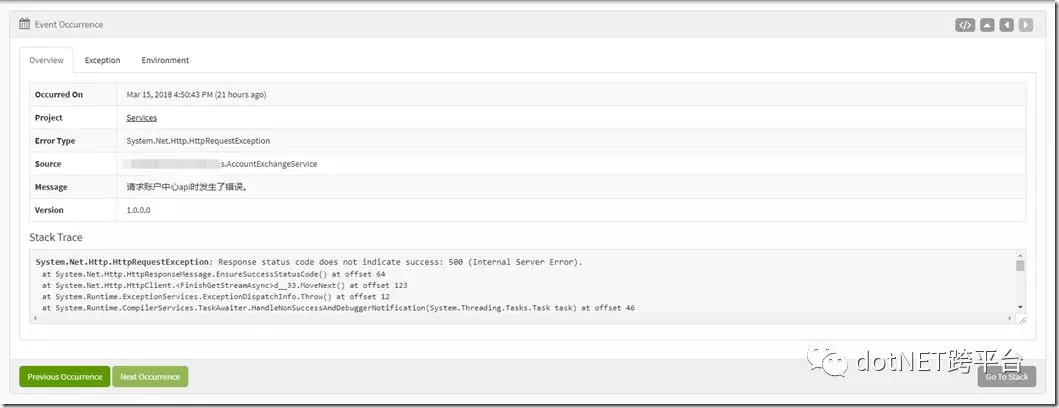The width and height of the screenshot is (1059, 408).
Task: Click the stack trace horizontal scroll-left arrow
Action: click(34, 317)
